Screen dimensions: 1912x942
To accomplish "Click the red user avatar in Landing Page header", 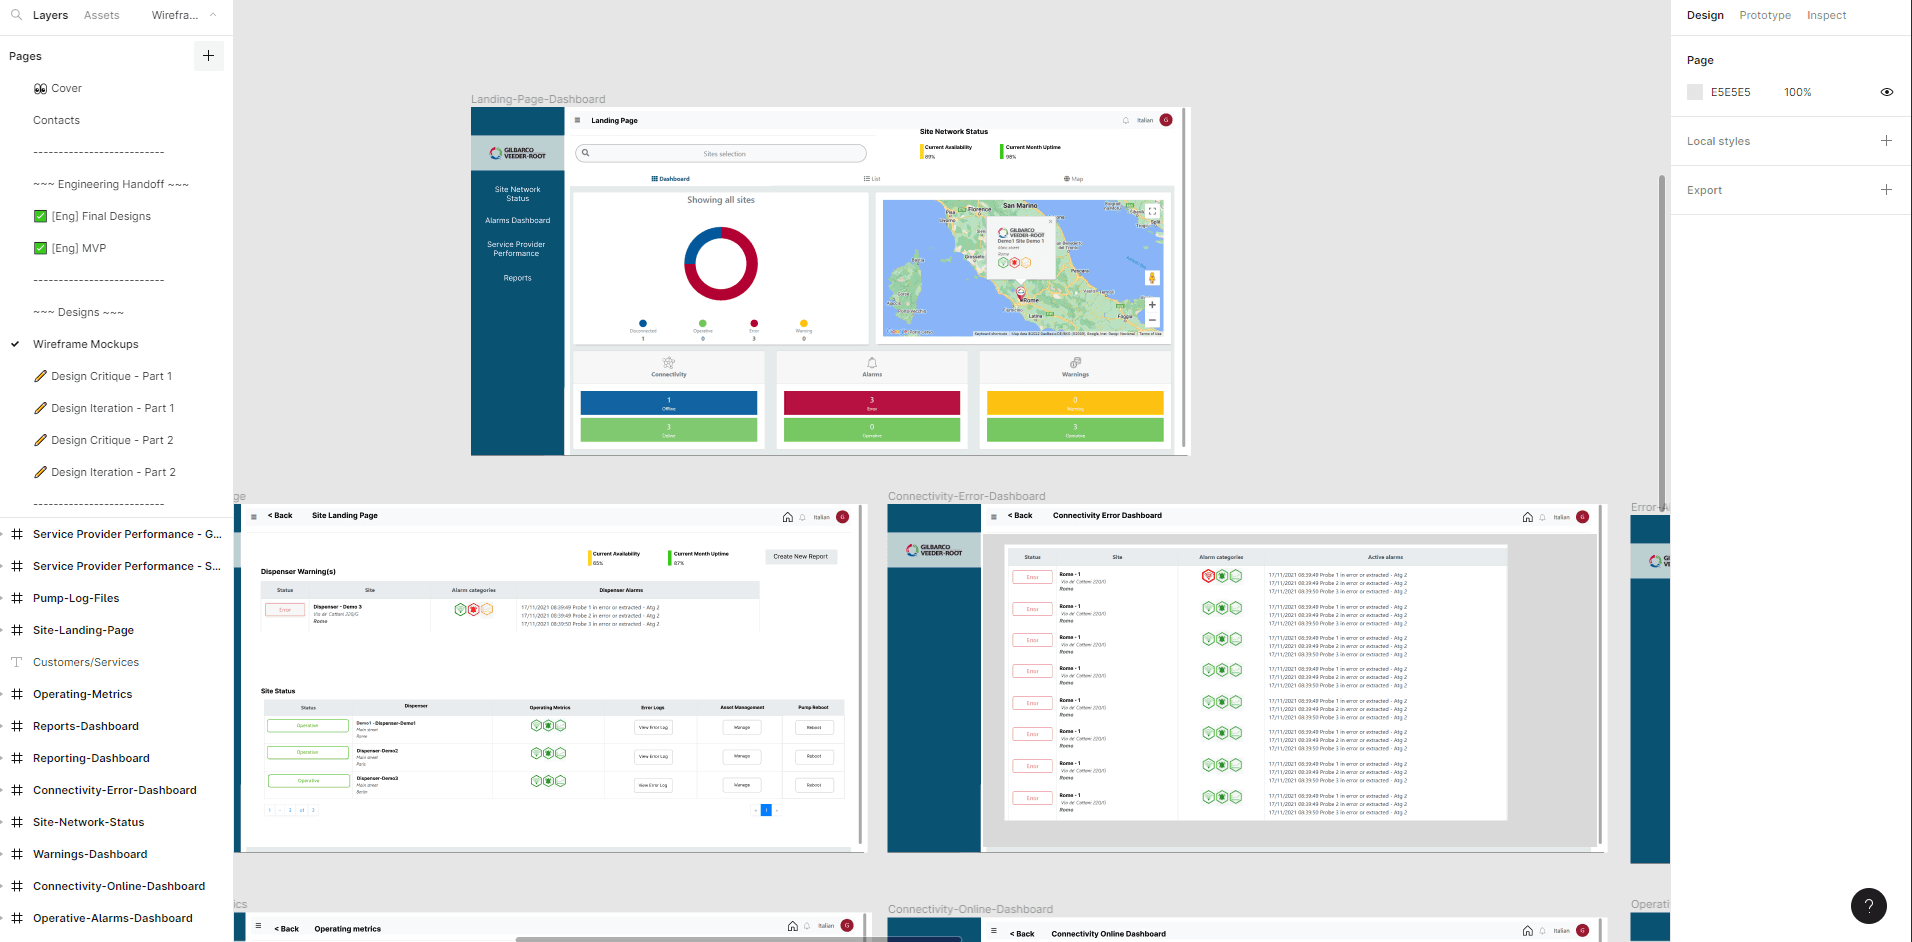I will tap(1166, 120).
